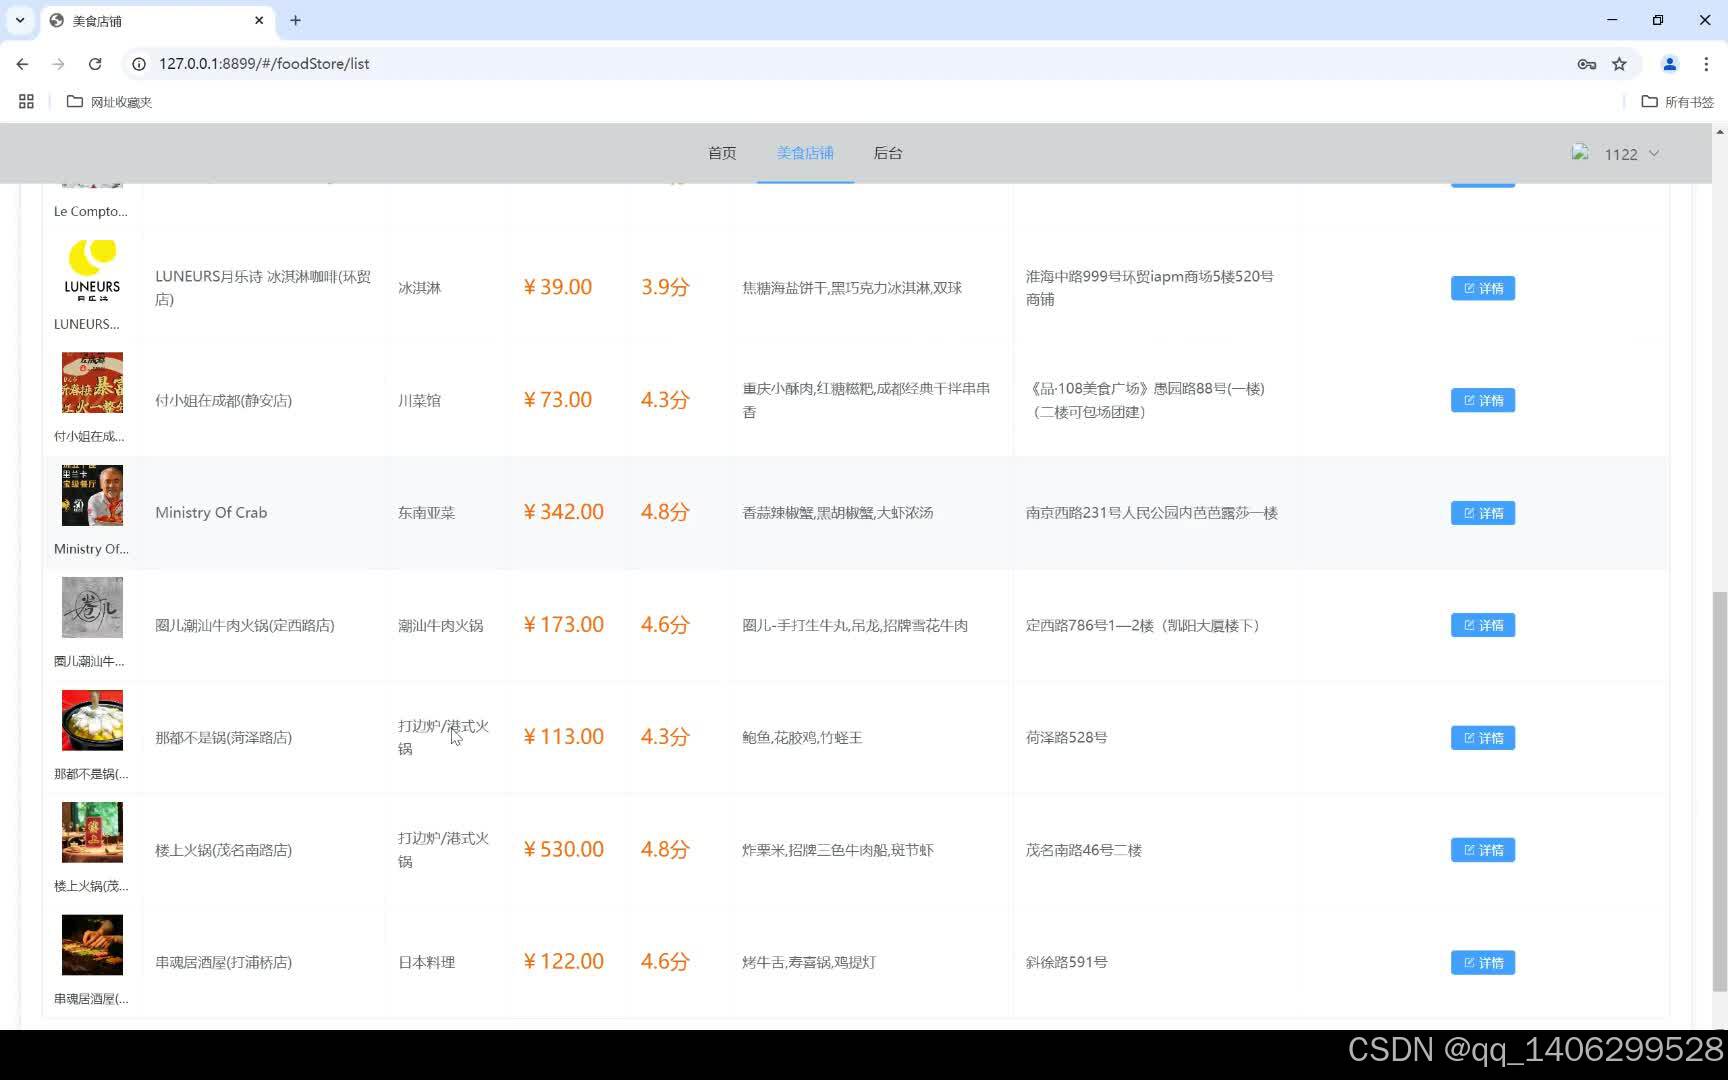1728x1080 pixels.
Task: Click the LUNEURS yellow logo thumbnail
Action: point(92,270)
